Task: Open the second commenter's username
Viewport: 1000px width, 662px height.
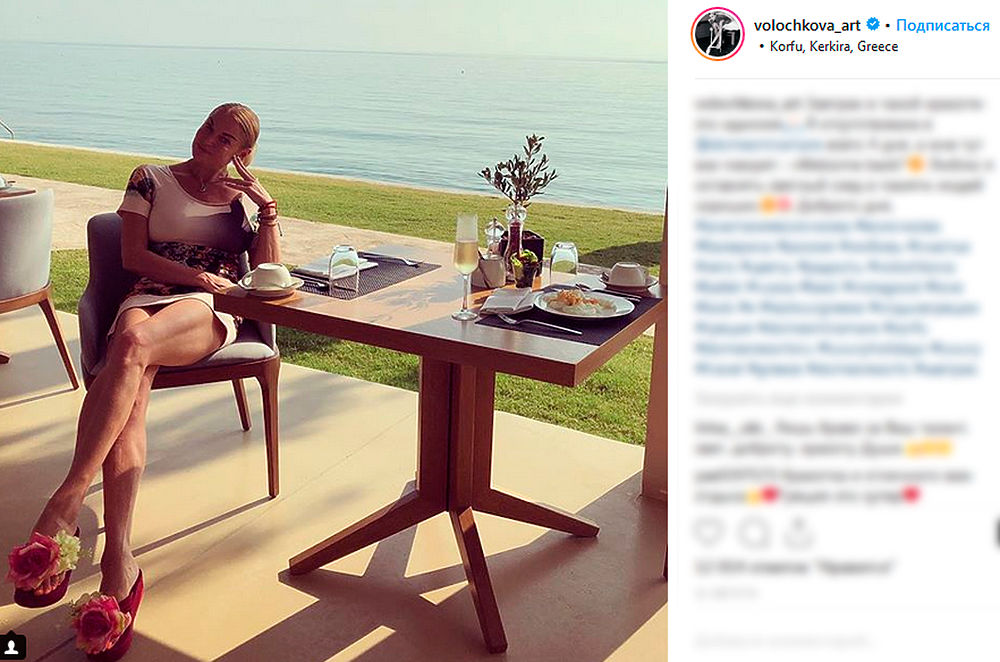Action: pyautogui.click(x=733, y=476)
